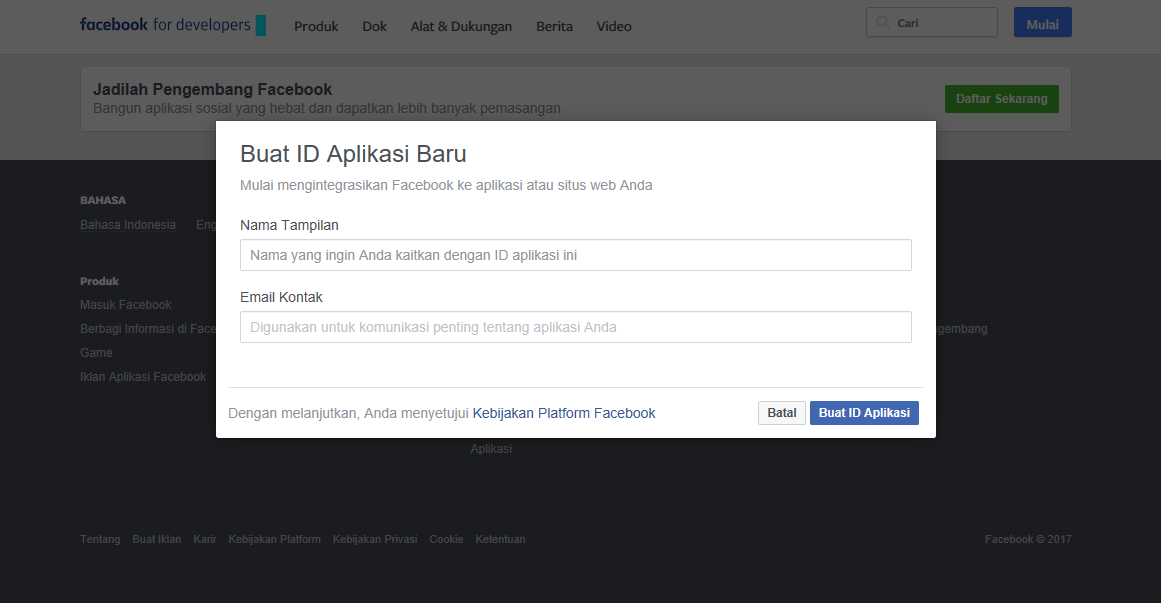
Task: Click the Buat ID Aplikasi Baru title
Action: 353,153
